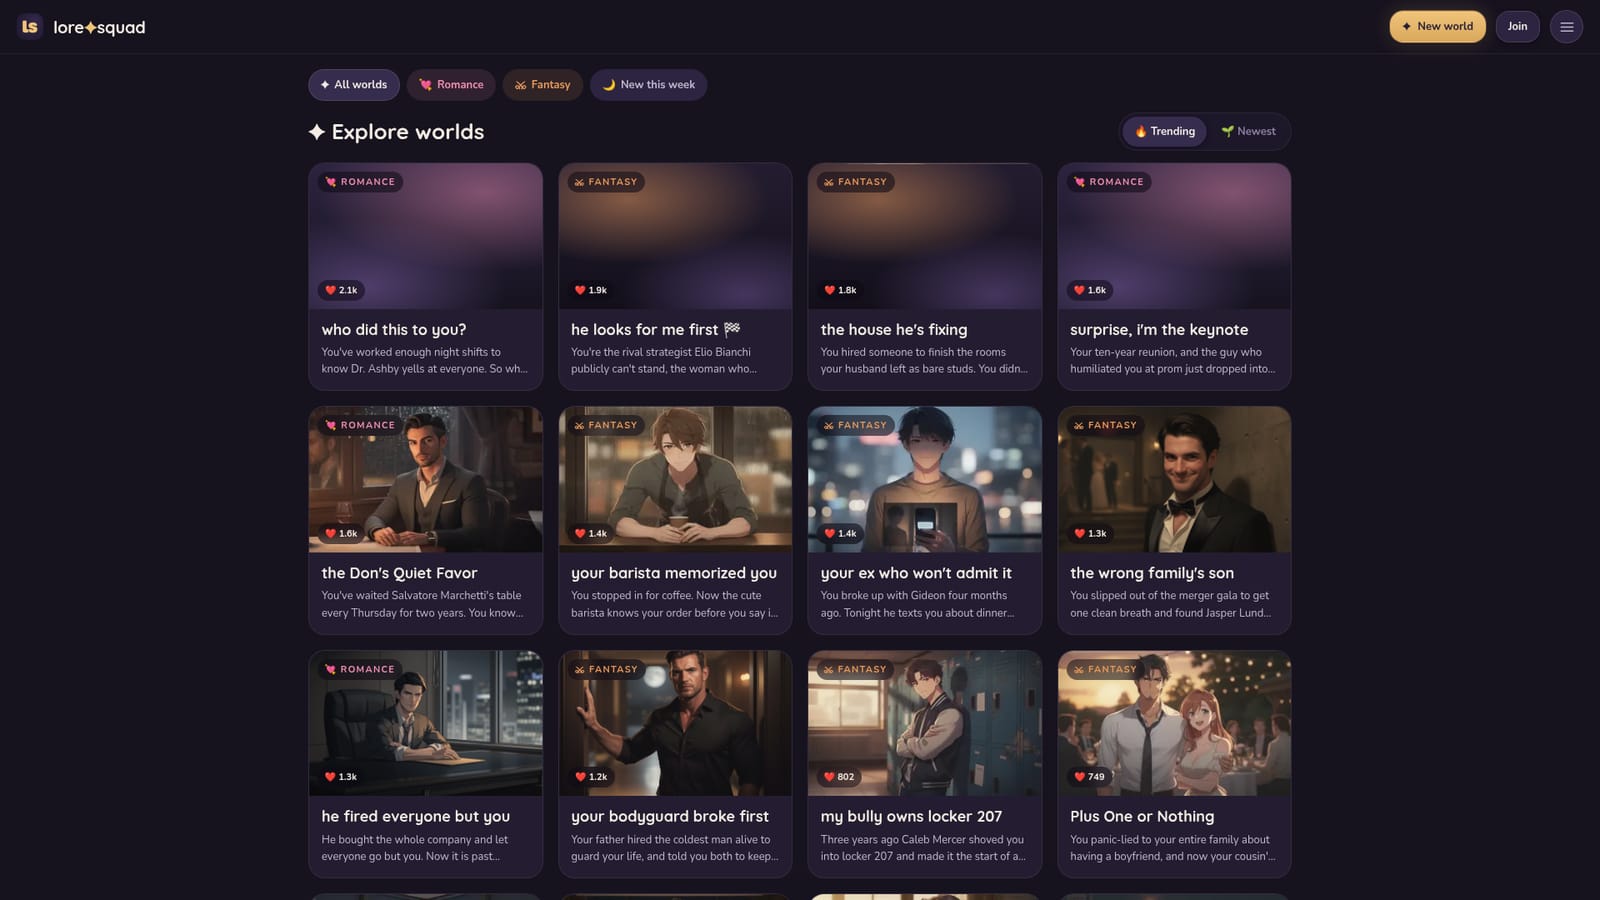Like 'who did this to you?' (2.1k hearts)
The width and height of the screenshot is (1600, 900).
(341, 290)
